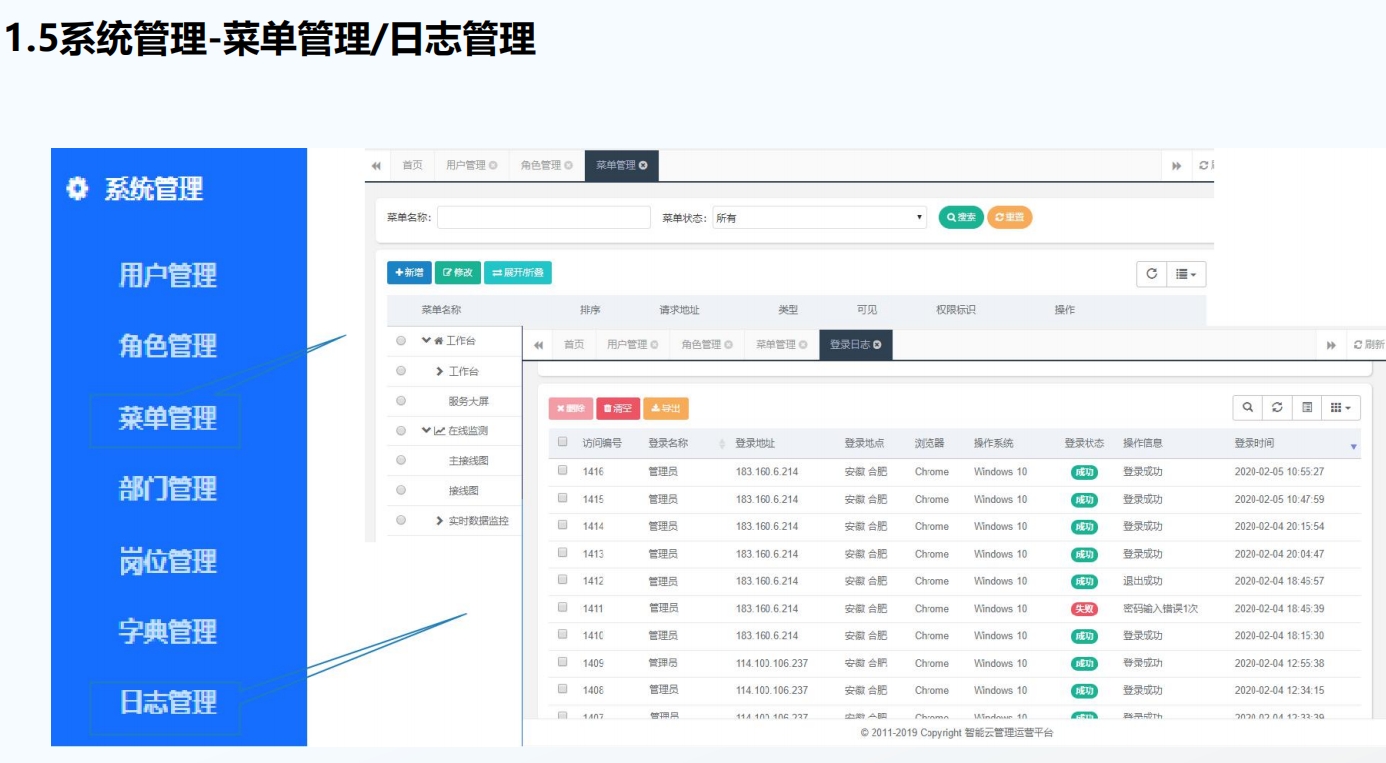Click the 菜单名称 text input field

[543, 218]
